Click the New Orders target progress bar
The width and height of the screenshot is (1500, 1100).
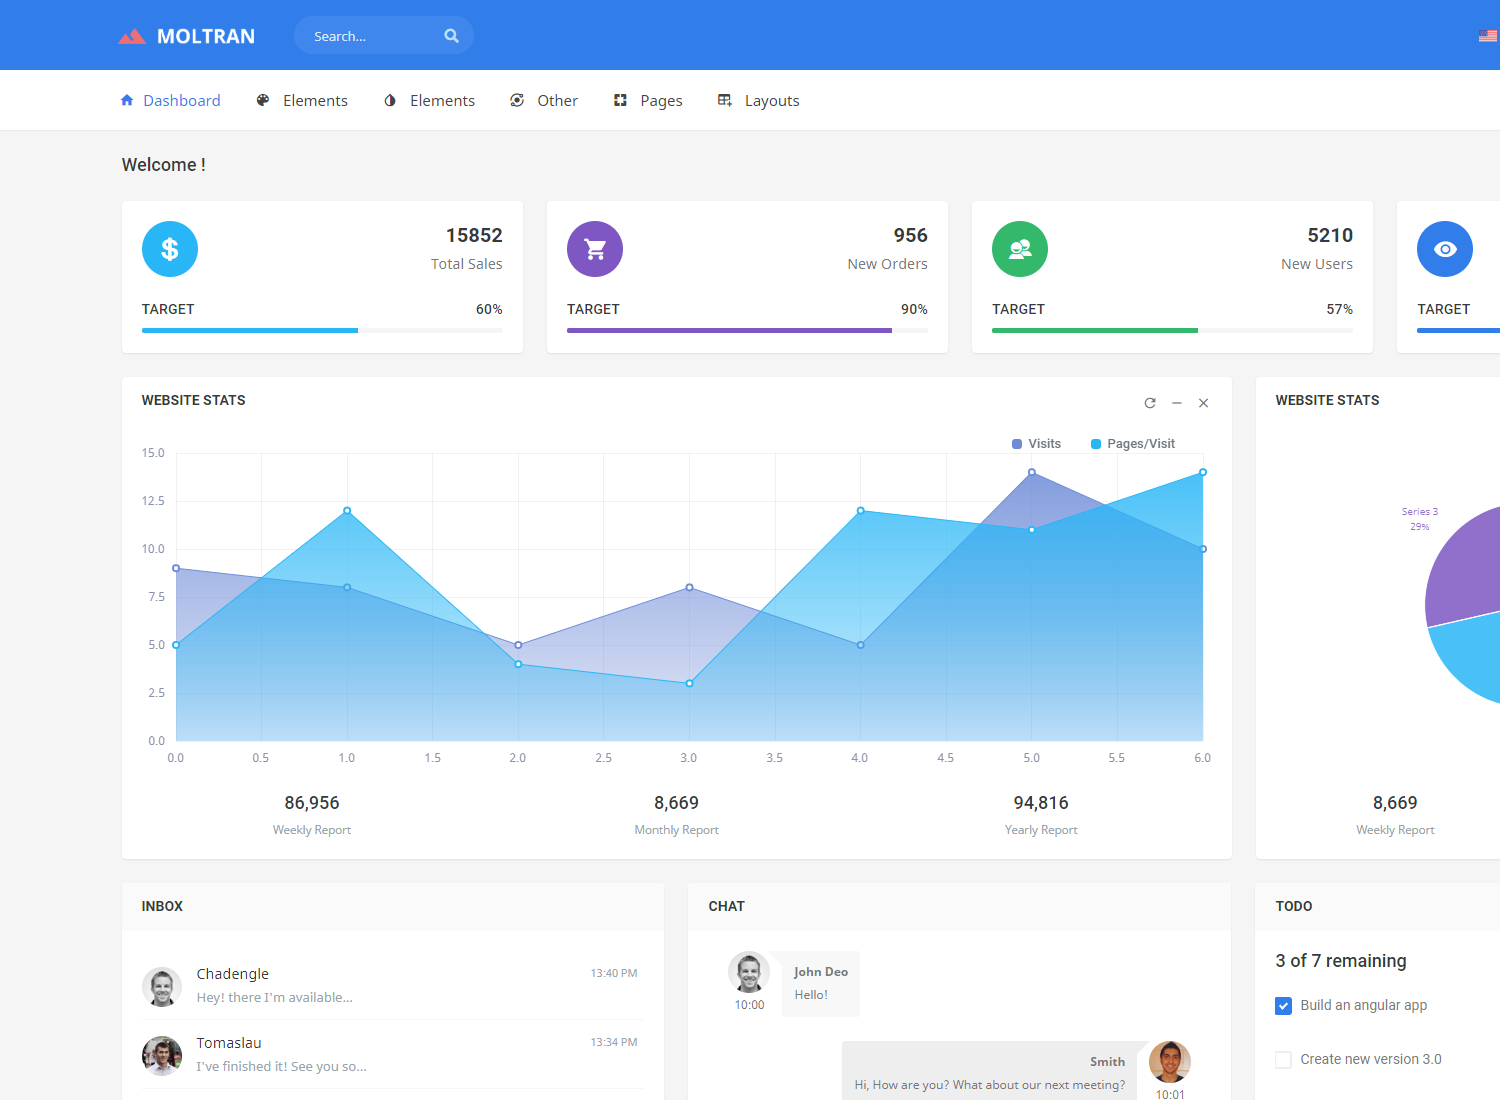[747, 330]
